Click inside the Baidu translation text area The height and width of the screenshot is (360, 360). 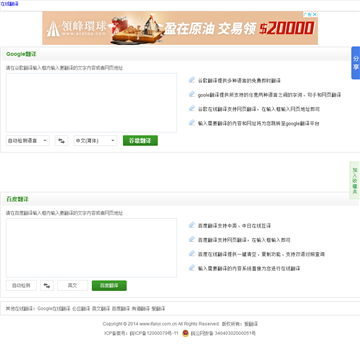coord(91,248)
